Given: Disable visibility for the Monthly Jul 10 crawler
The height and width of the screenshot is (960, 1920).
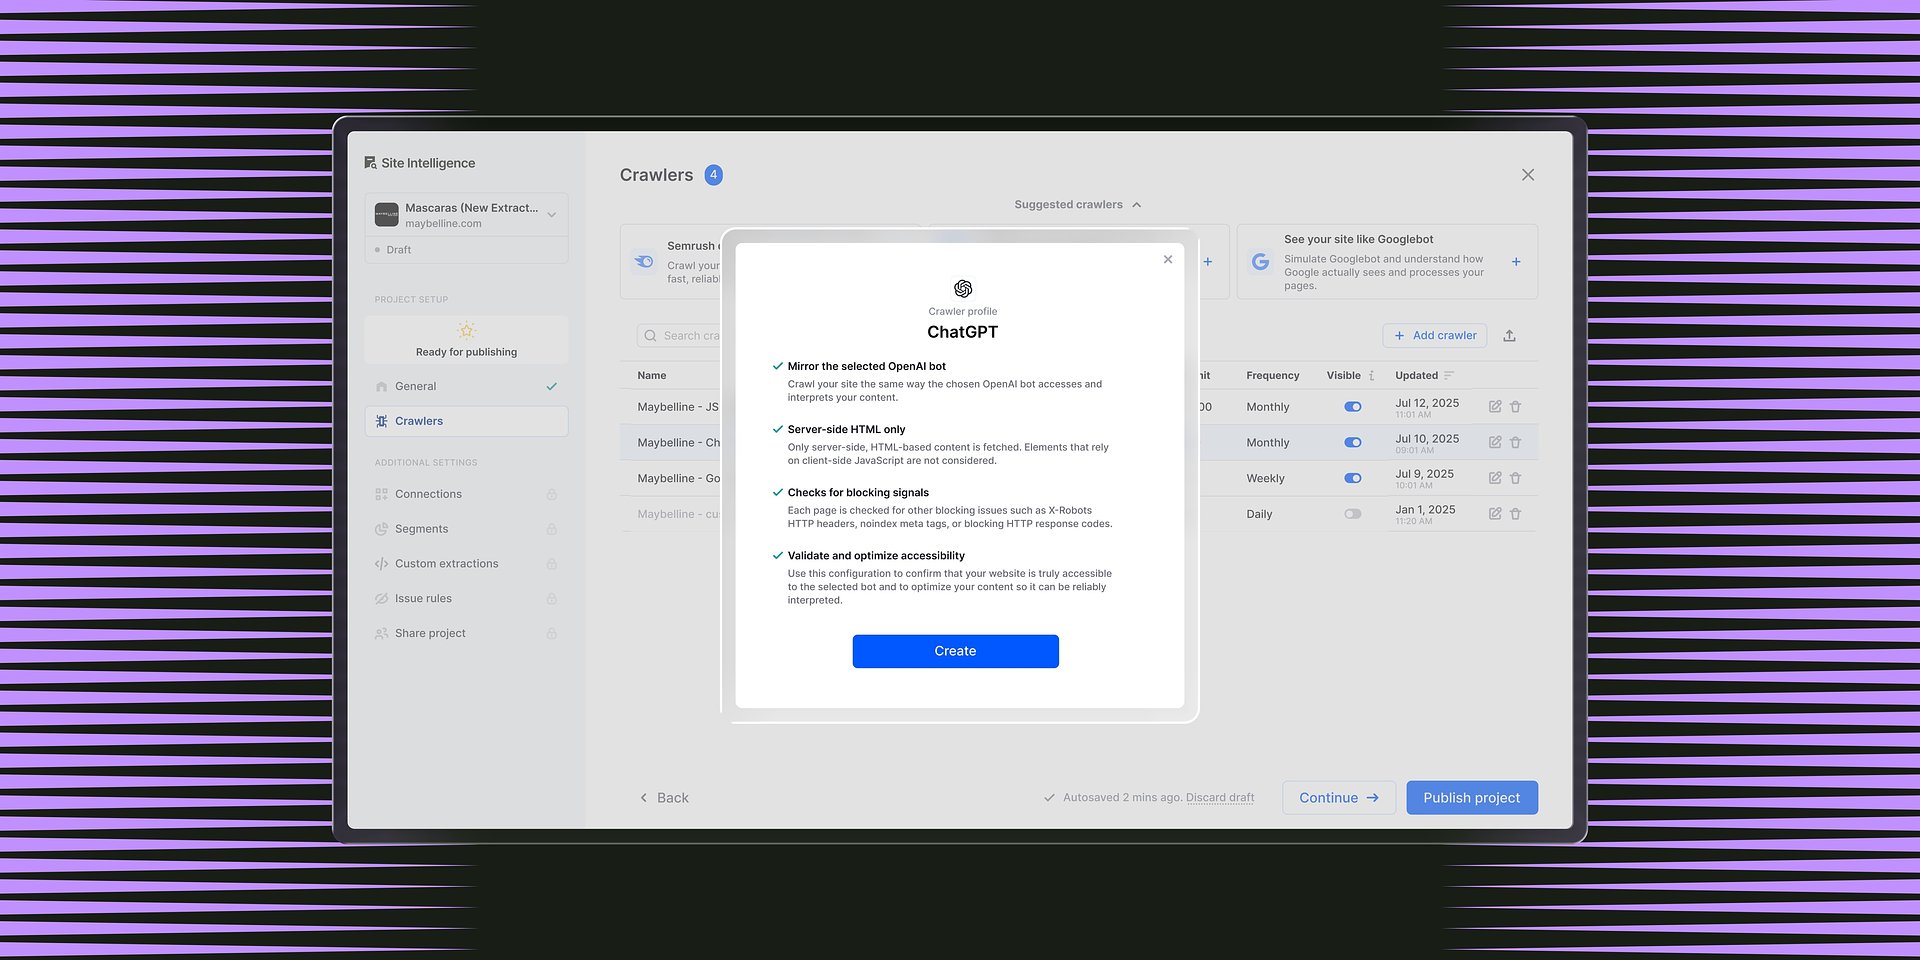Looking at the screenshot, I should tap(1353, 442).
